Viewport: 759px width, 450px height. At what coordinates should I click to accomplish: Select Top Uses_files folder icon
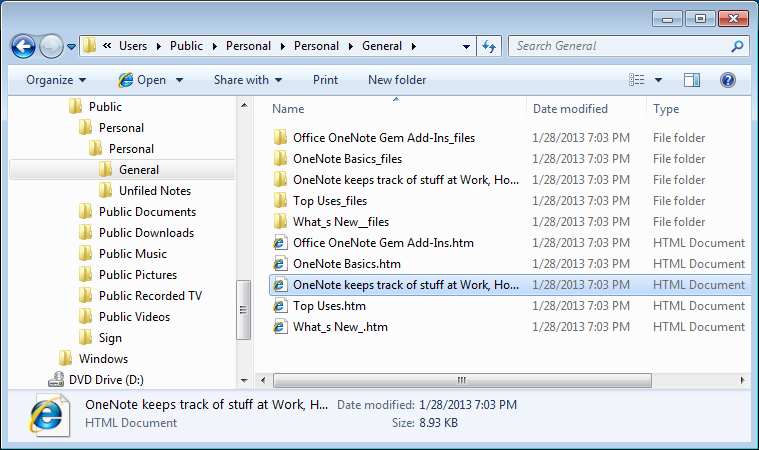[x=280, y=200]
